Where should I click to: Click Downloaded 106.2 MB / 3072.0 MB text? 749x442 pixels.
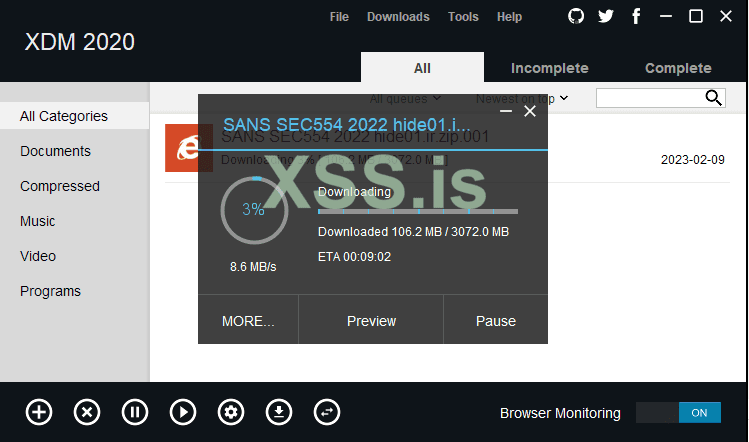[414, 232]
